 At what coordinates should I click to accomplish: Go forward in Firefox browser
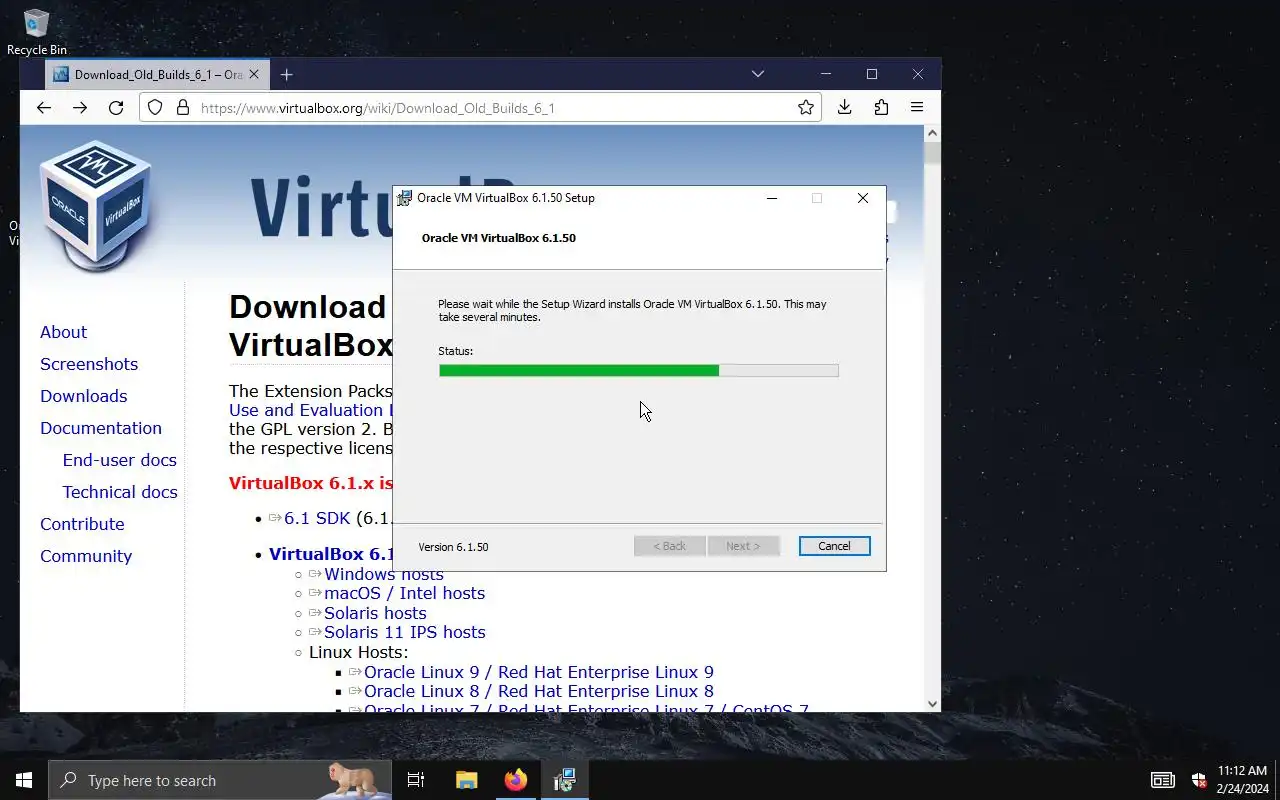(x=80, y=108)
